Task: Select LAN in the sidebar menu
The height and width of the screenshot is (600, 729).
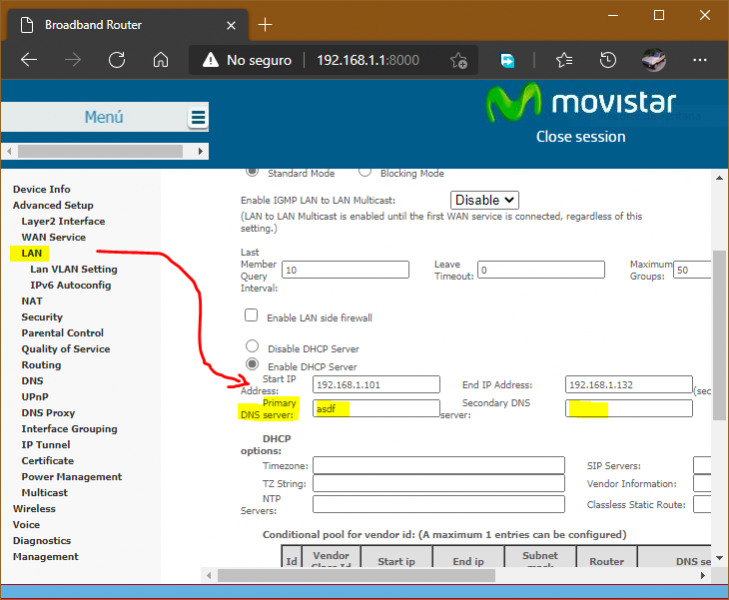Action: (31, 253)
